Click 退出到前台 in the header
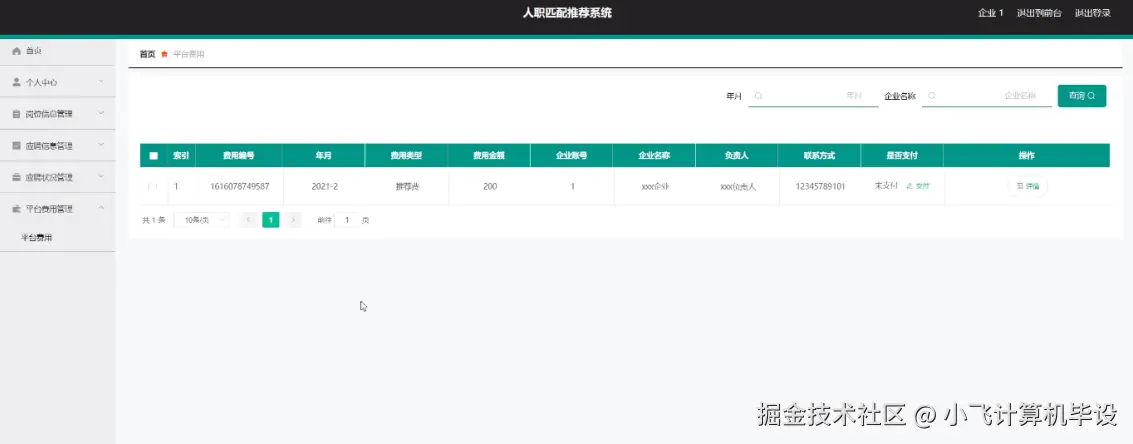The image size is (1133, 444). (x=1039, y=13)
